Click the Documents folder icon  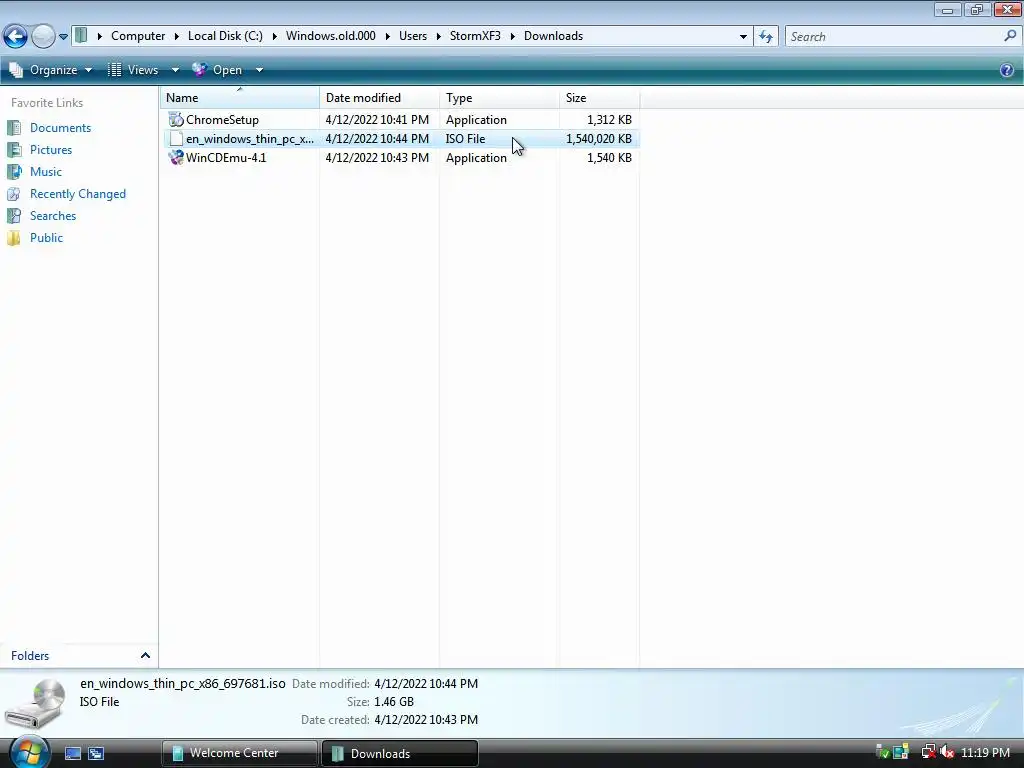pos(14,127)
